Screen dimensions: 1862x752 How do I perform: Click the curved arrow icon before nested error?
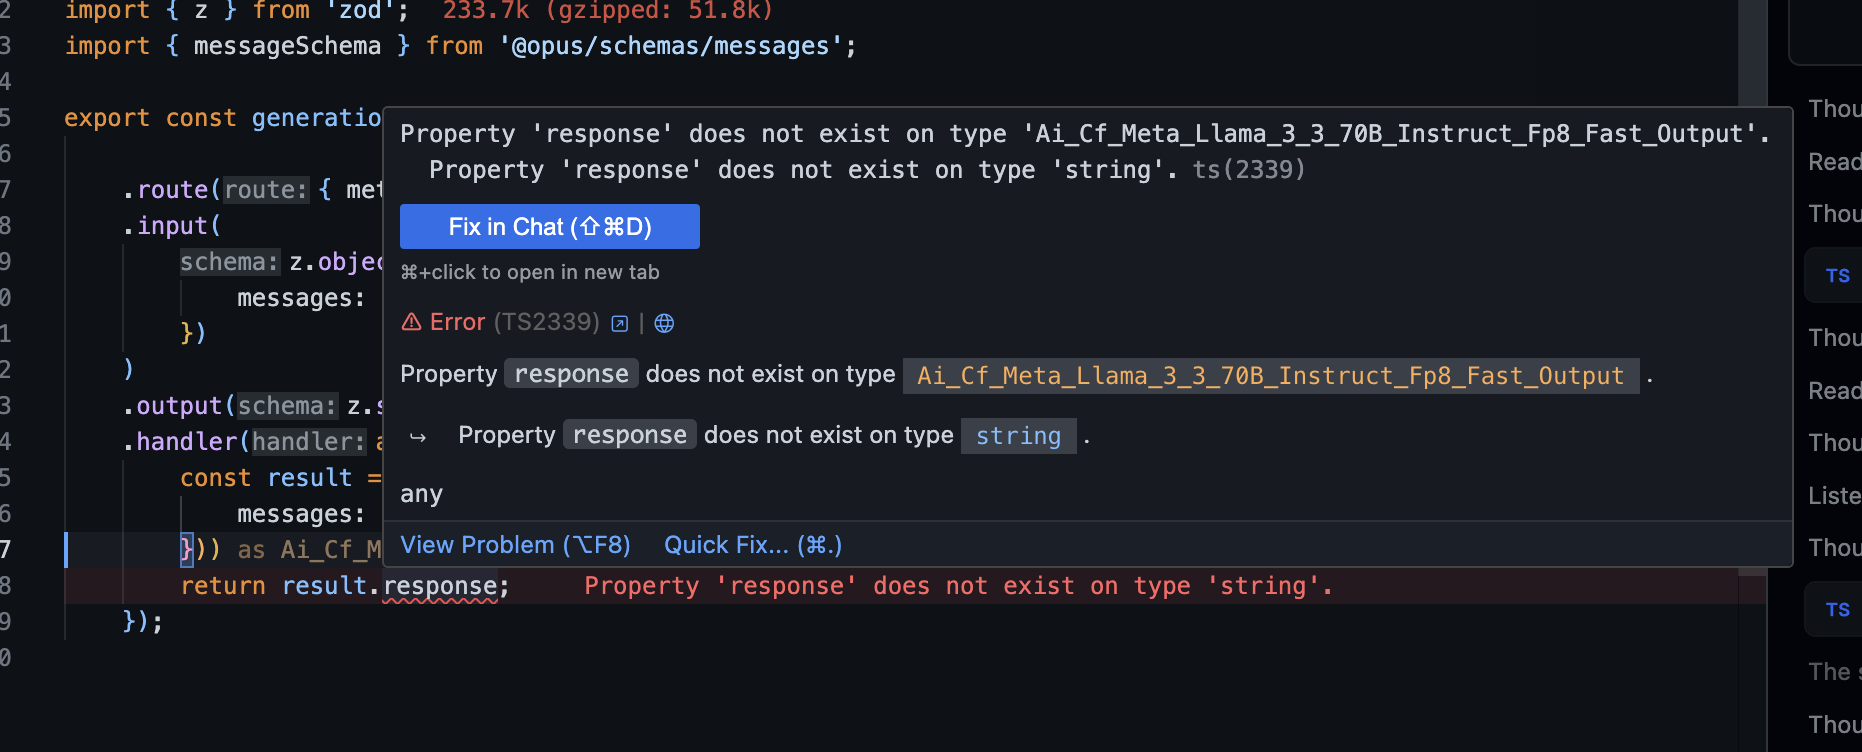pos(418,437)
